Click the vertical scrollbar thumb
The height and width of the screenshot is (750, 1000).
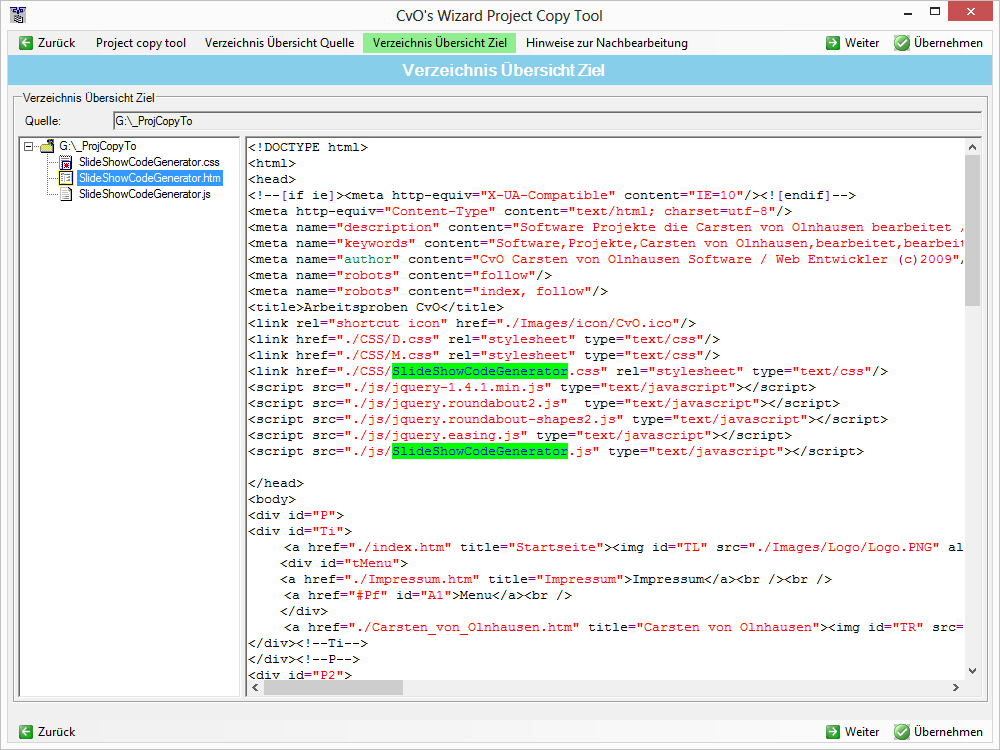click(x=972, y=230)
